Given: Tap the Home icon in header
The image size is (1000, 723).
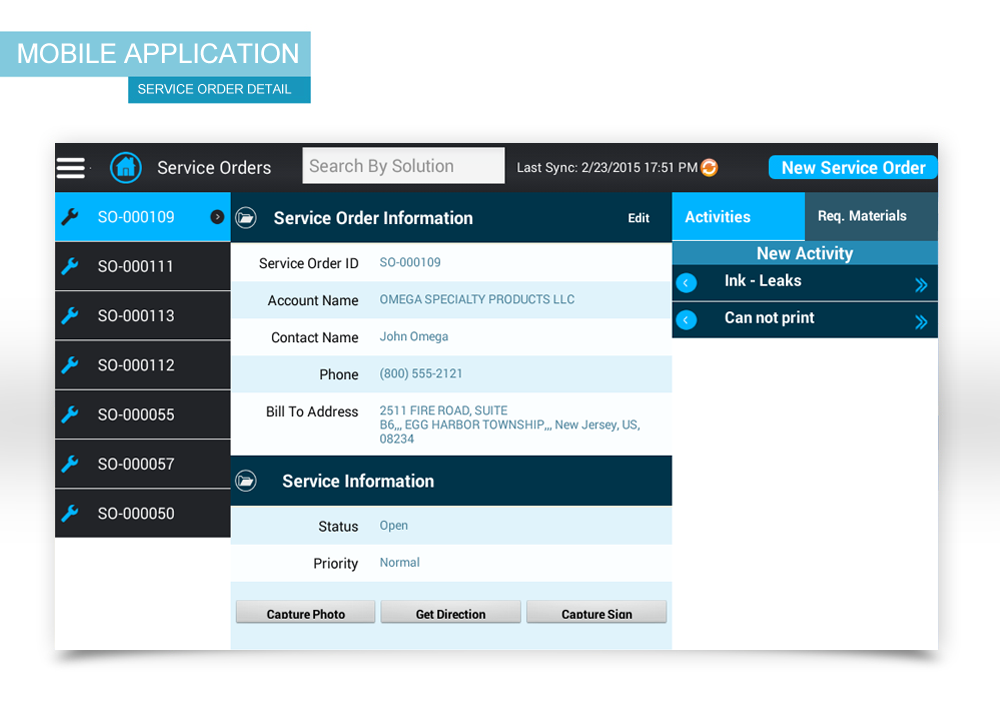Looking at the screenshot, I should pos(126,167).
